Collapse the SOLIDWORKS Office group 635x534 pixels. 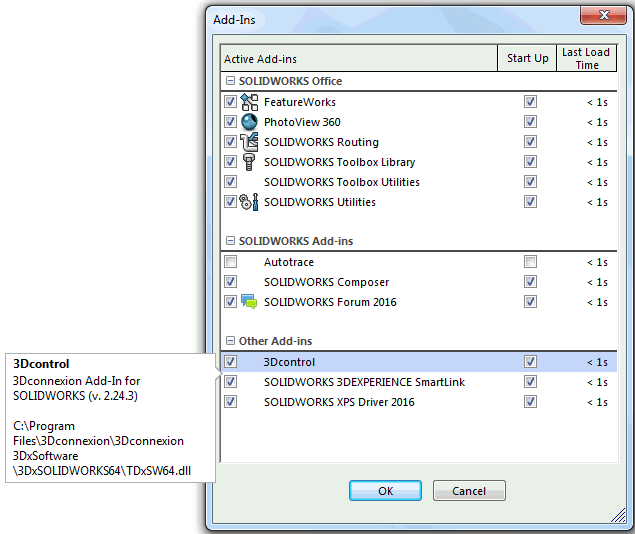tap(230, 81)
